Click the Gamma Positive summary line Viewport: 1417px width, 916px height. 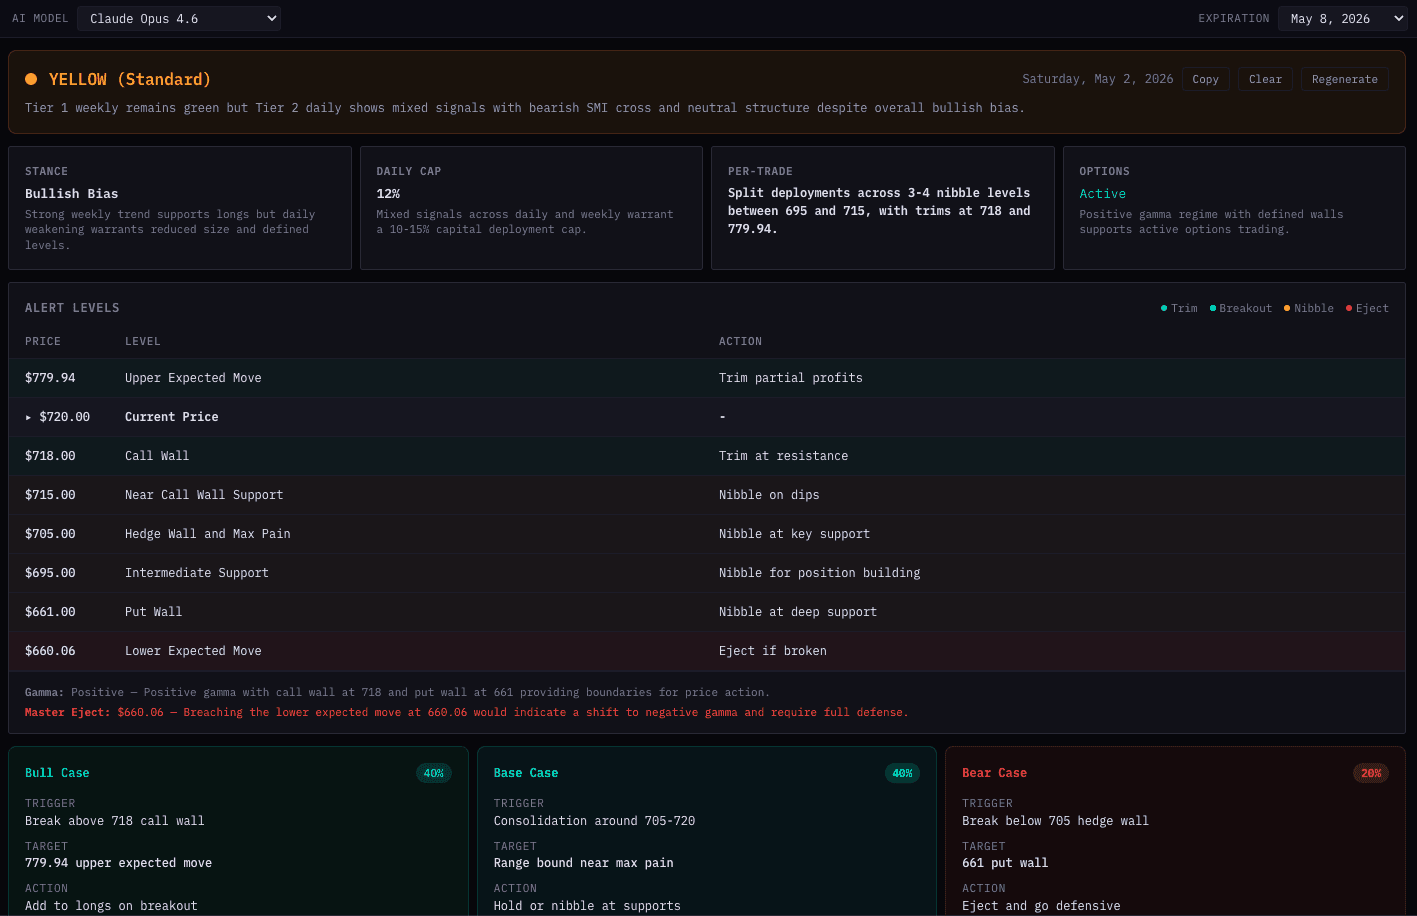tap(397, 692)
